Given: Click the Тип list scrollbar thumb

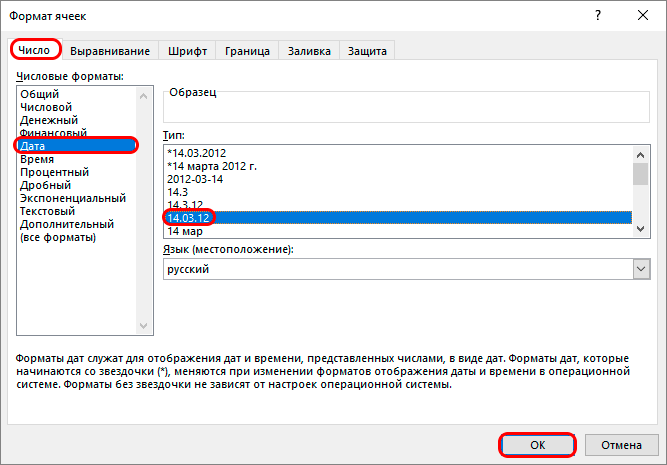Looking at the screenshot, I should pos(640,174).
